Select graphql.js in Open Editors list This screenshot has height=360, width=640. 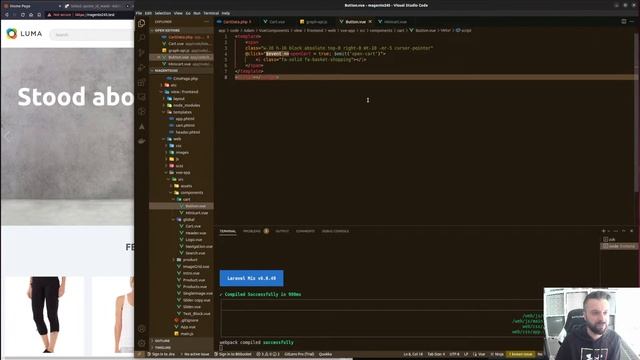click(182, 50)
